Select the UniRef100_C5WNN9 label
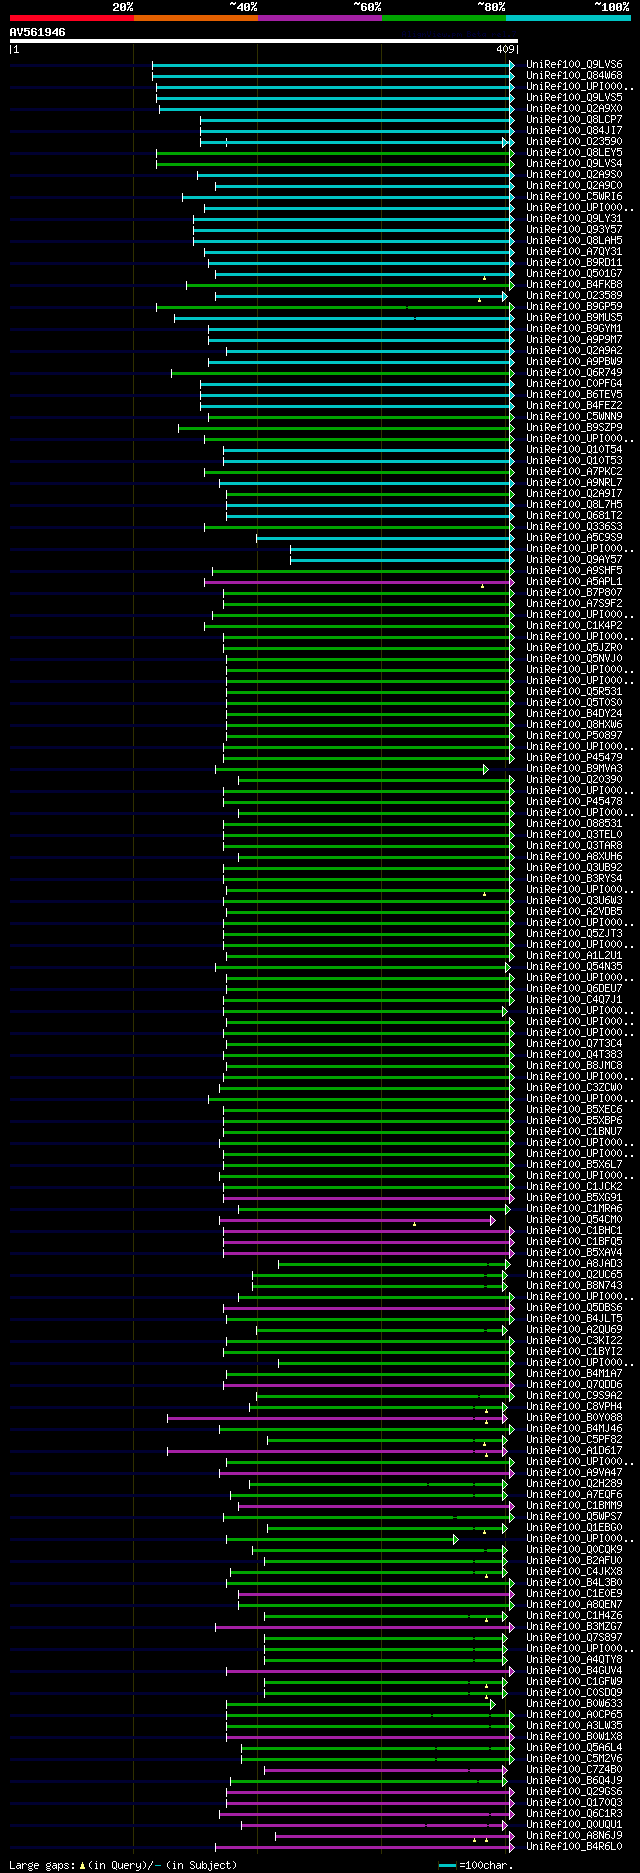The height and width of the screenshot is (1873, 640). tap(574, 417)
